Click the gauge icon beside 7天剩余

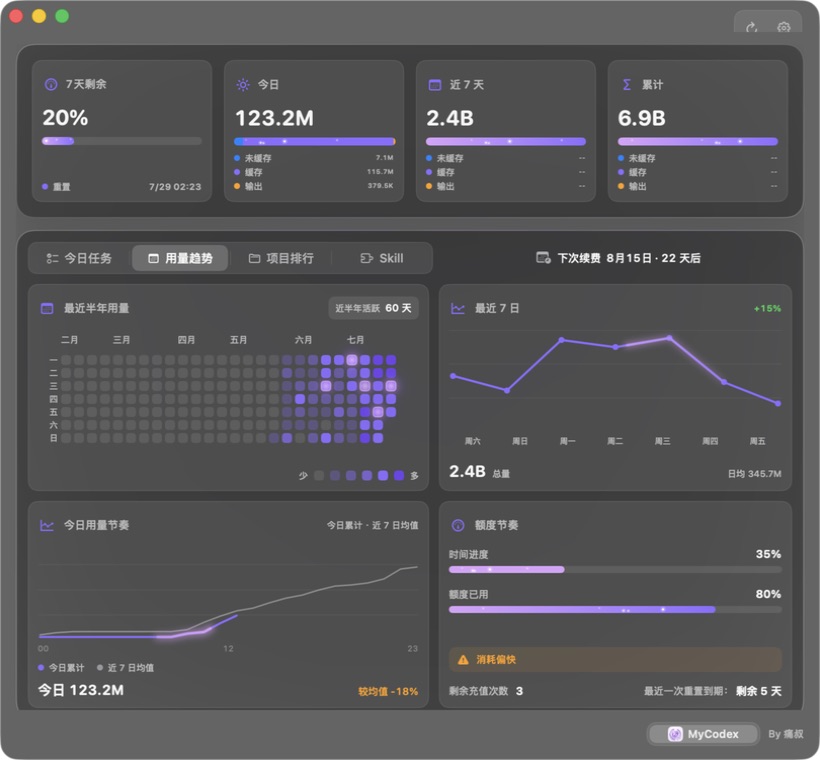[51, 84]
